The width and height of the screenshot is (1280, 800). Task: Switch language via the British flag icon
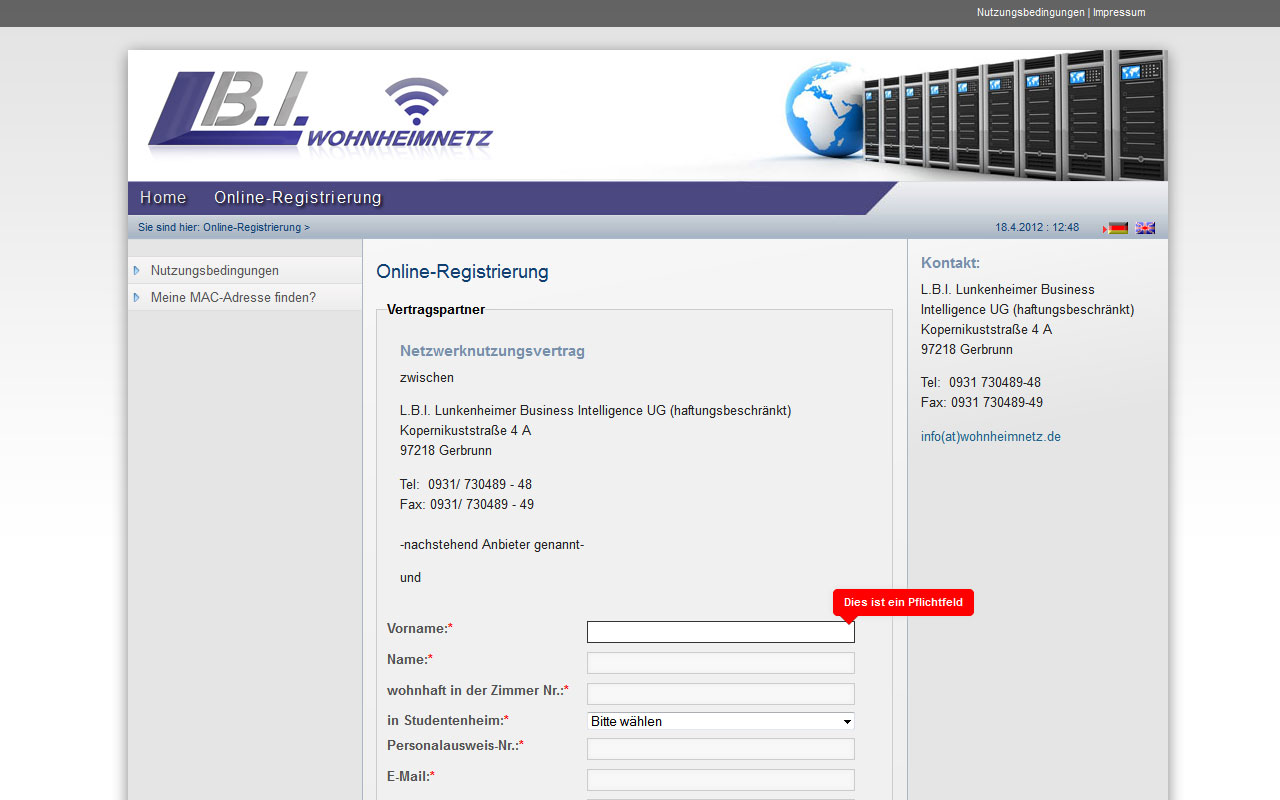pos(1145,228)
